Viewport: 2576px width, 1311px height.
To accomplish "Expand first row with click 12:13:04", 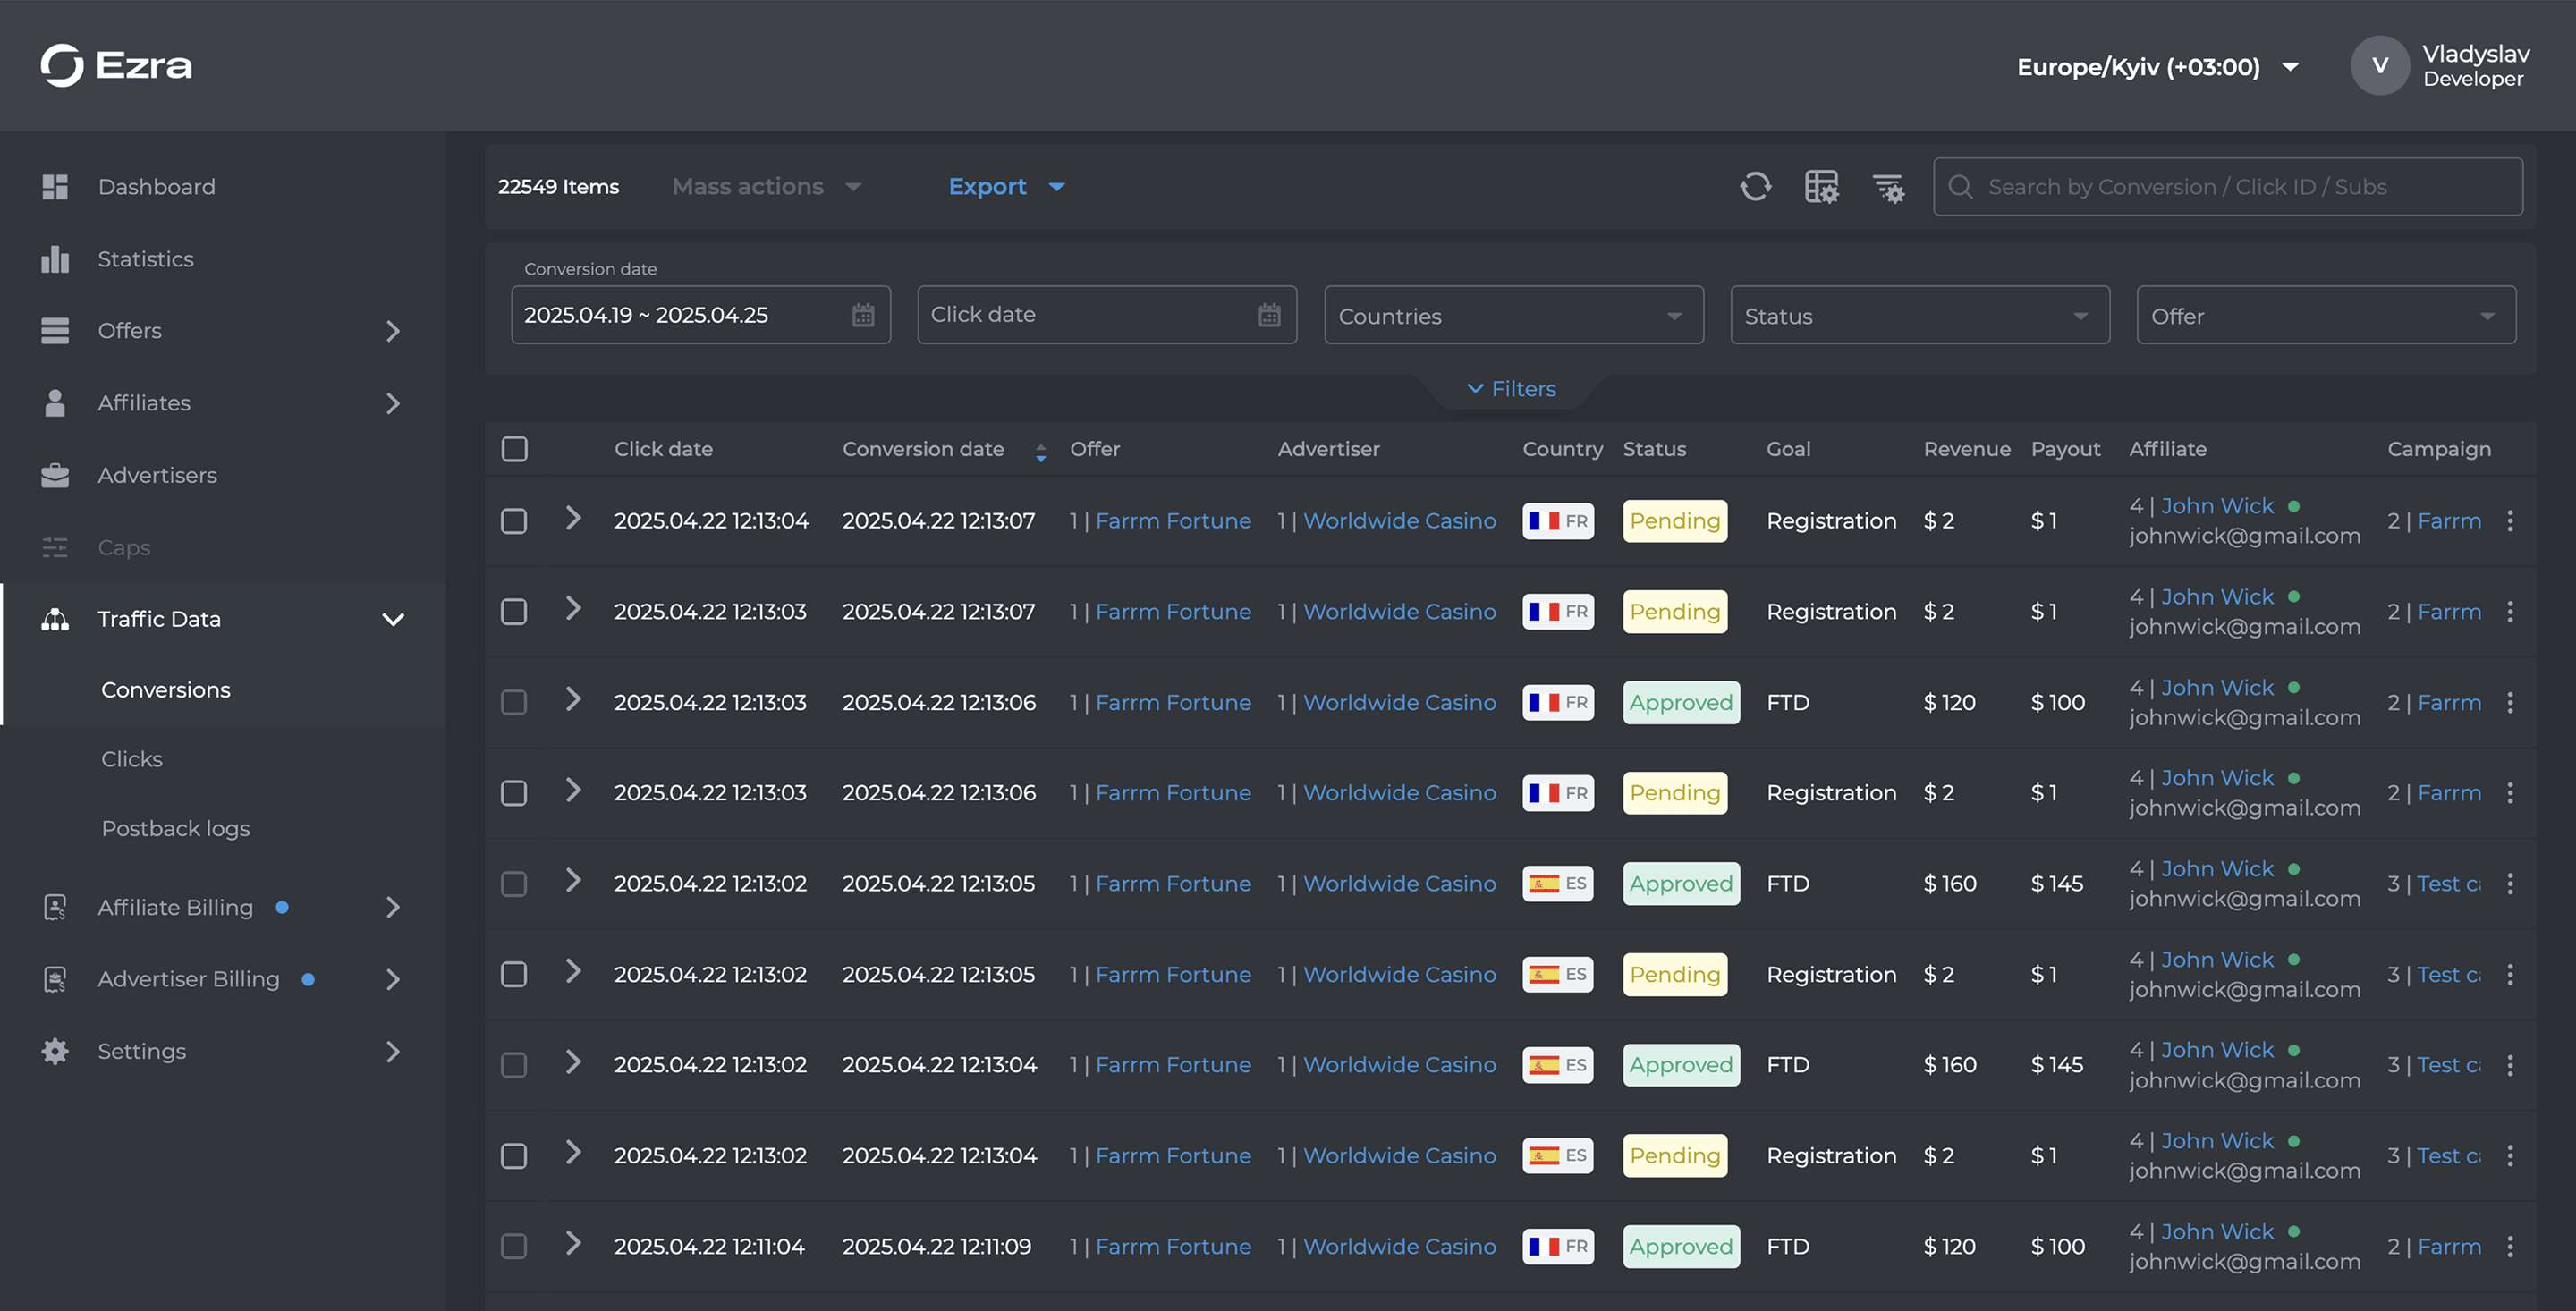I will point(573,518).
